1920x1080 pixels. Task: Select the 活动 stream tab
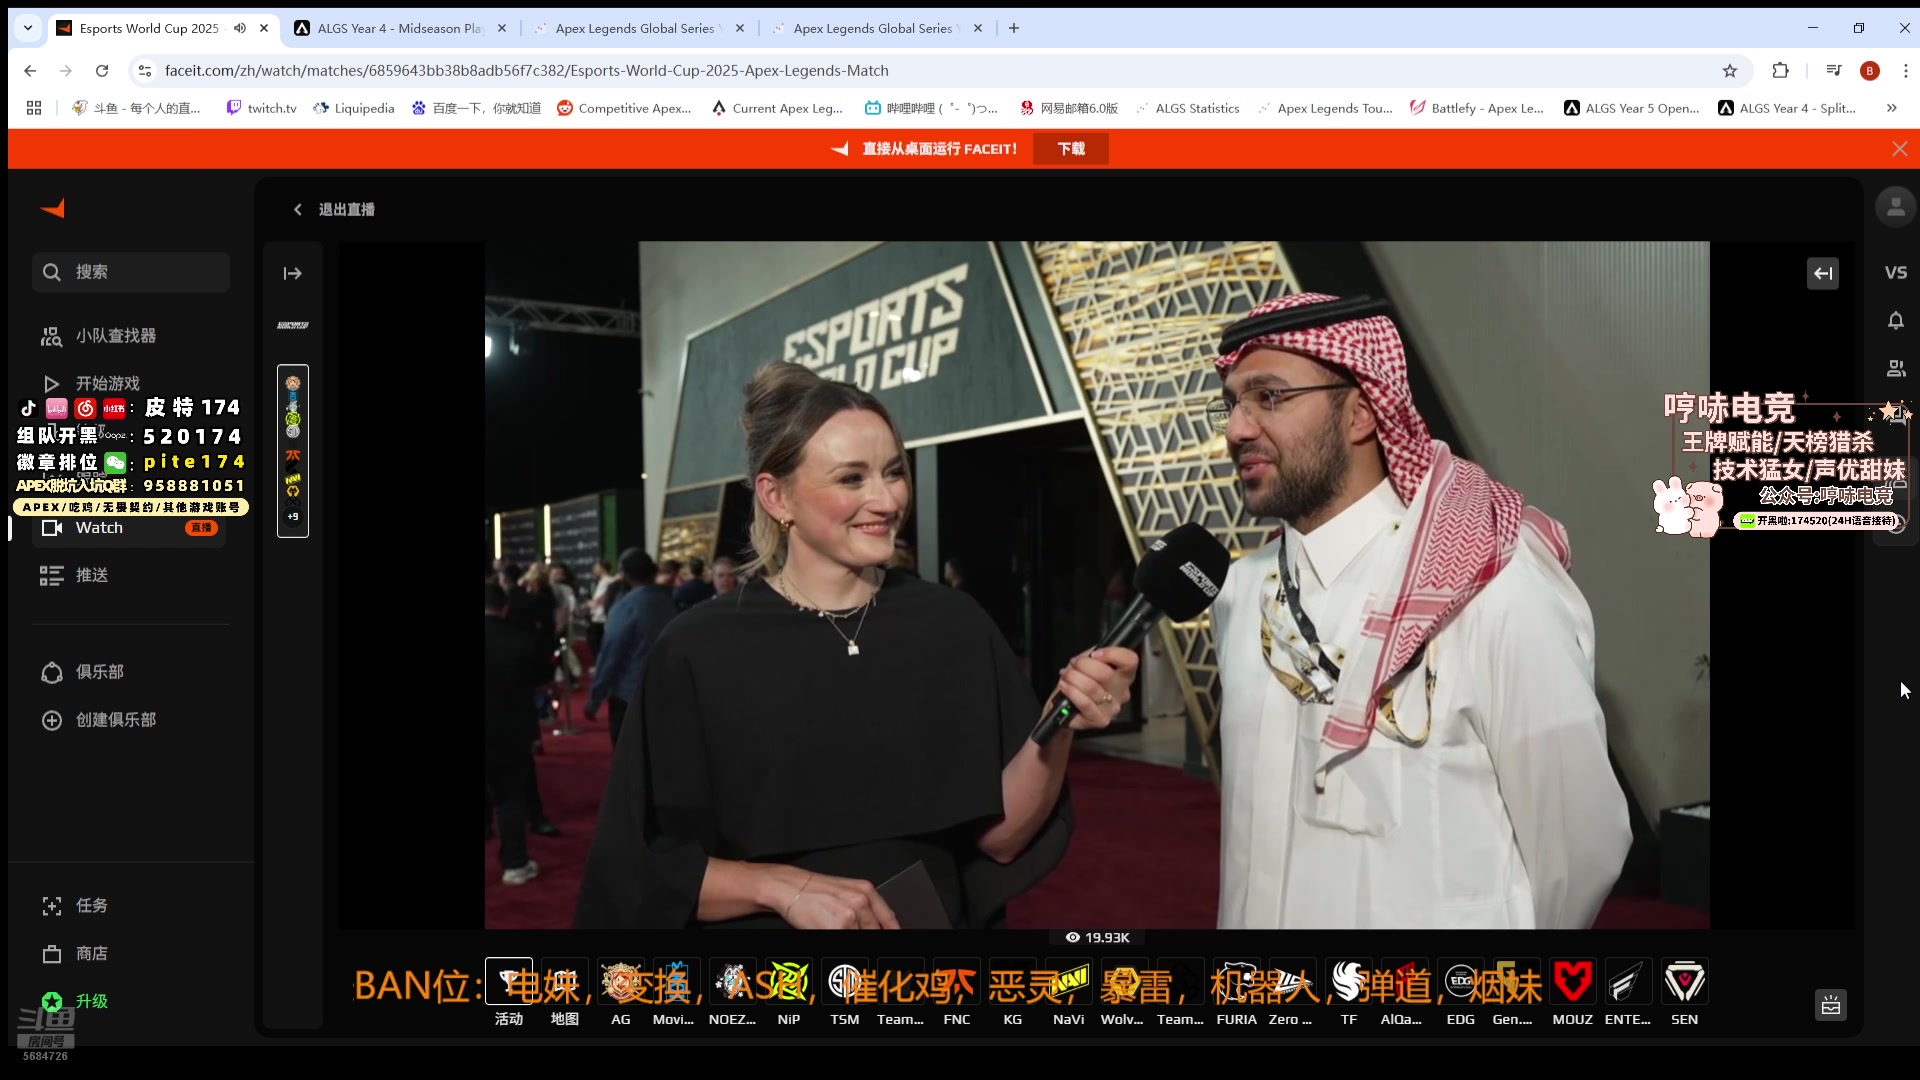coord(508,993)
